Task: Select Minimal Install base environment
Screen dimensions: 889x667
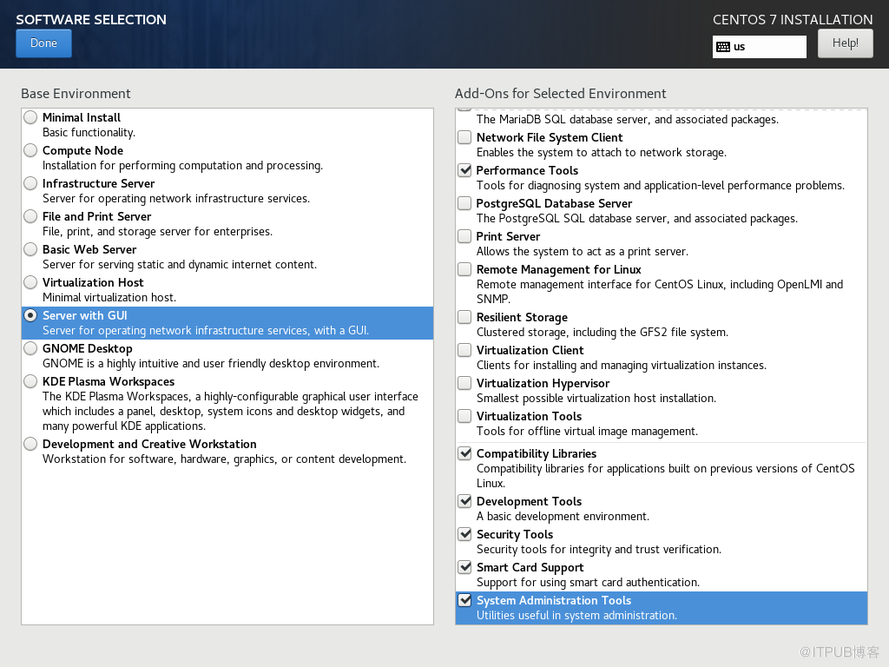Action: click(31, 118)
